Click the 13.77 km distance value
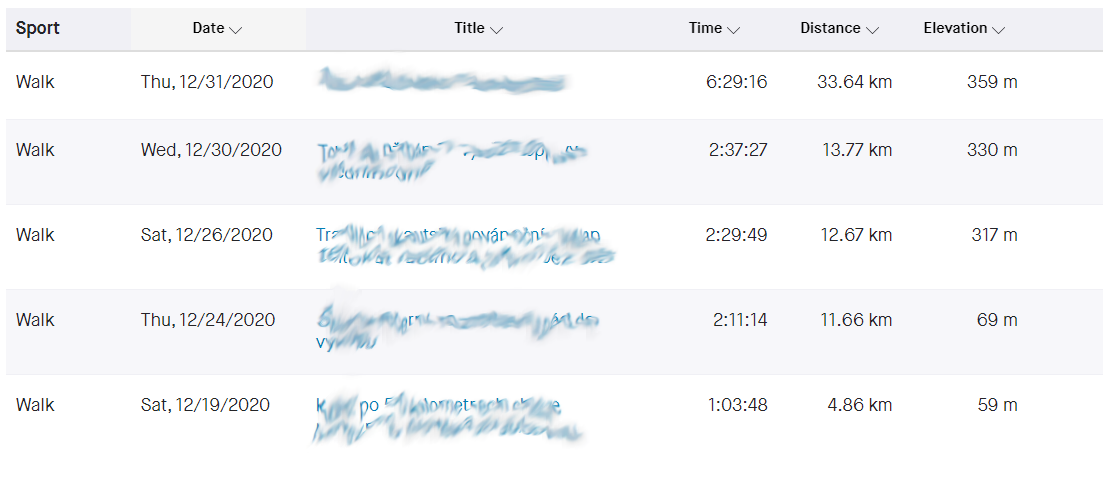The width and height of the screenshot is (1112, 488). (854, 150)
